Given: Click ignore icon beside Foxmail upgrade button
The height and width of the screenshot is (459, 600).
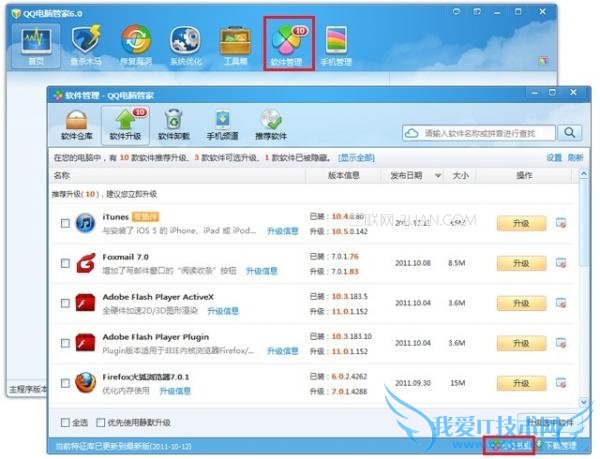Looking at the screenshot, I should pyautogui.click(x=561, y=263).
